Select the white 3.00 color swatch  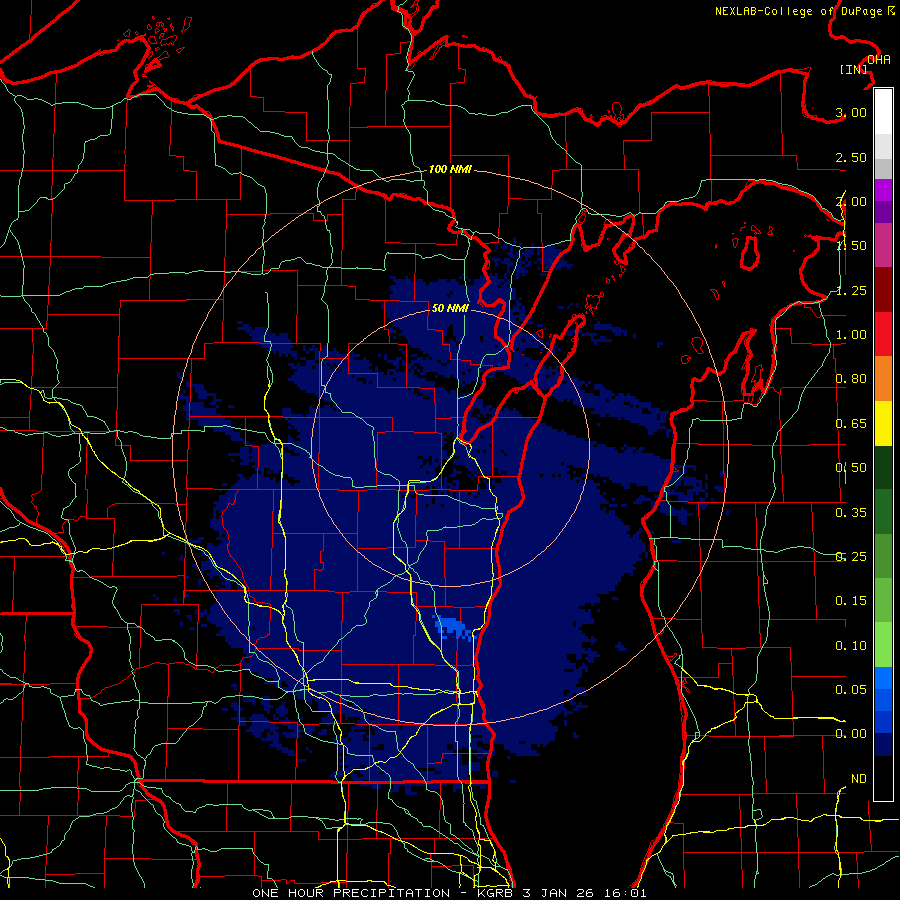point(883,112)
